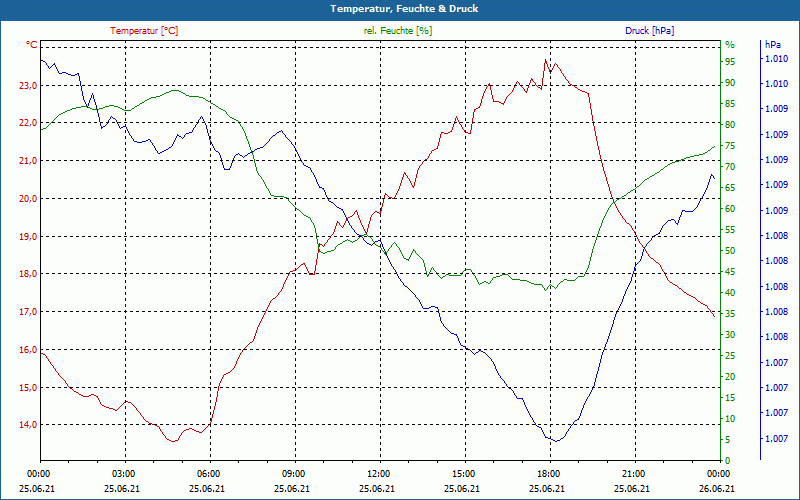The image size is (800, 500).
Task: Click the '17,0' temperature axis tick
Action: 28,312
